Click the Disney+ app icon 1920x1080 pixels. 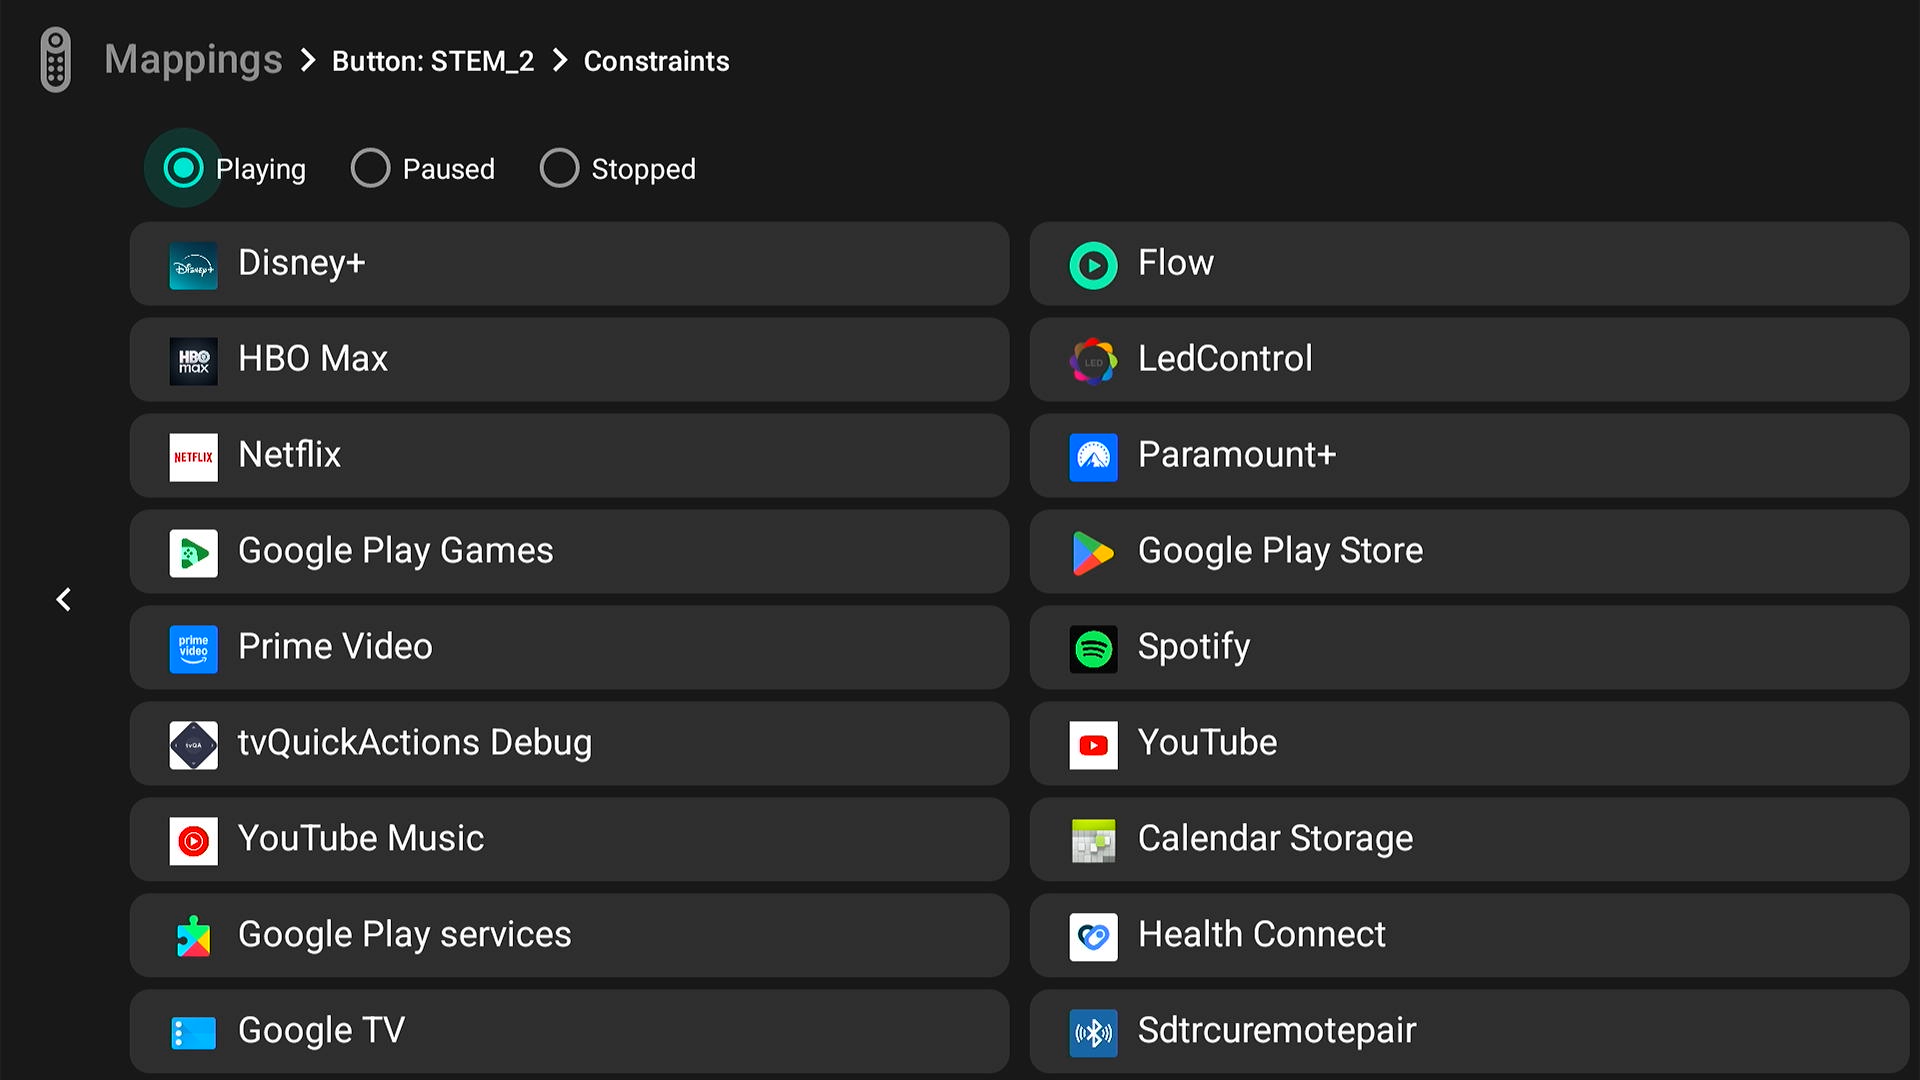(193, 265)
